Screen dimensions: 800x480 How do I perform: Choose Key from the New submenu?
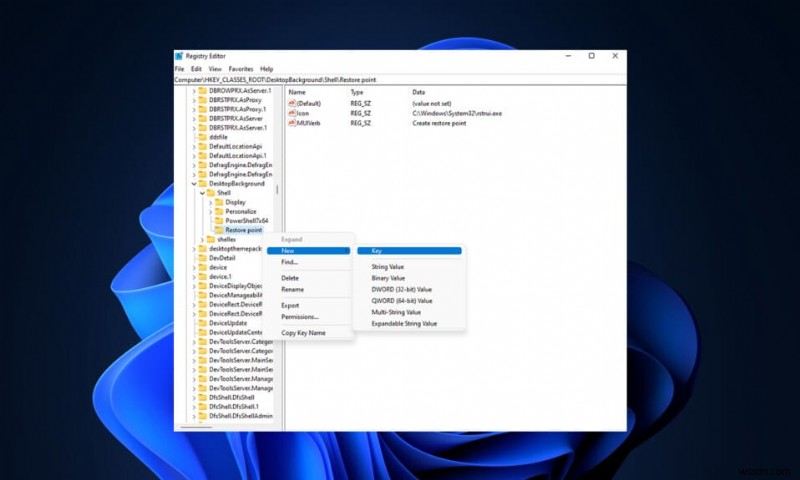pyautogui.click(x=376, y=251)
